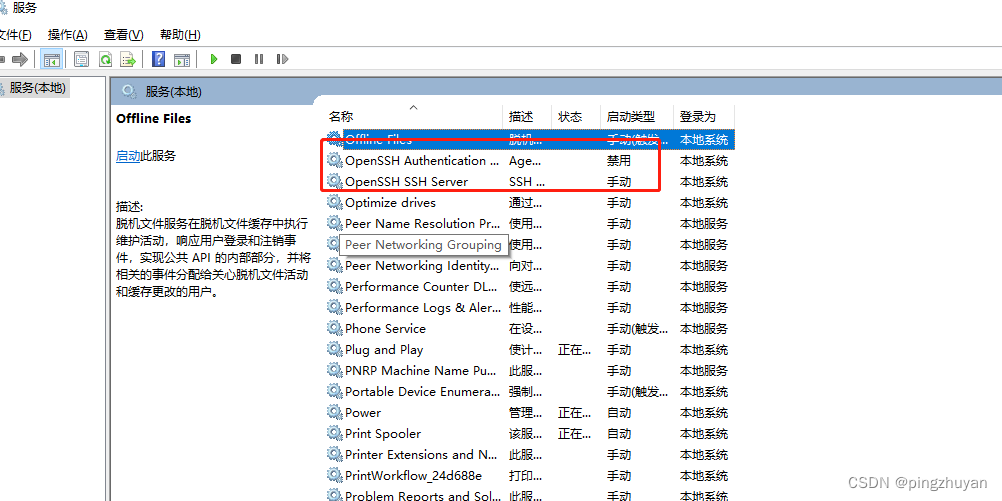Viewport: 1002px width, 501px height.
Task: Click the 通过... description of Optimize drives
Action: 525,203
